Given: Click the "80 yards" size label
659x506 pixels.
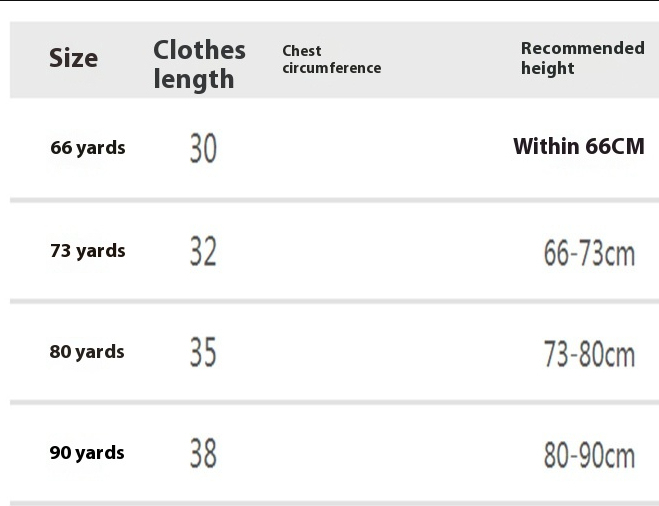Looking at the screenshot, I should (x=87, y=352).
